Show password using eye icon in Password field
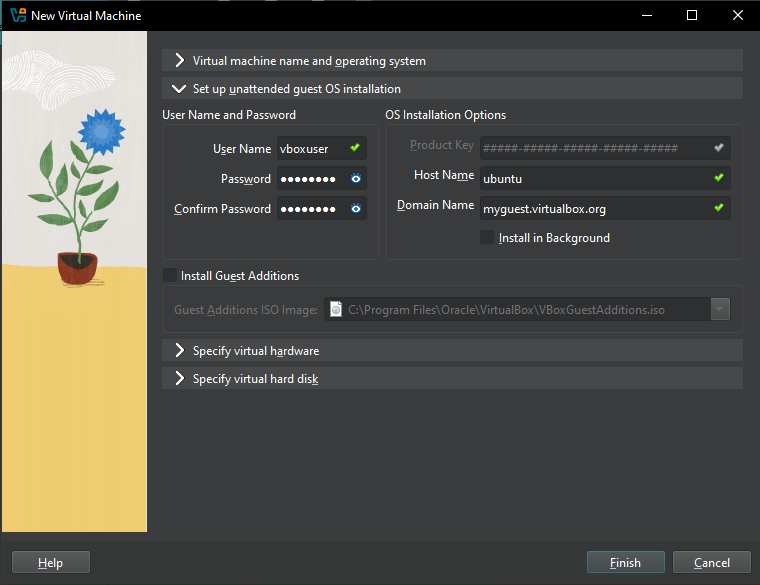The width and height of the screenshot is (760, 585). tap(355, 179)
